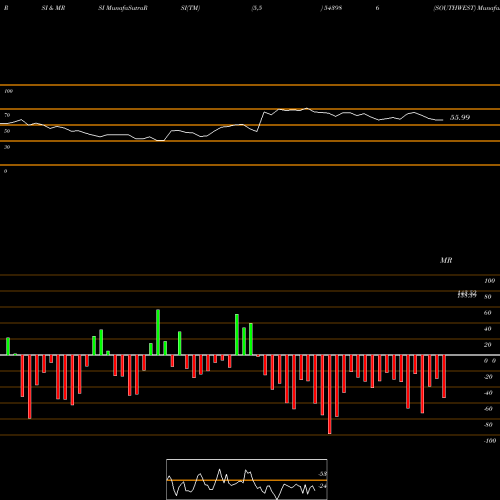Screen dimensions: 500x500
Task: Click the 24 value in the mini chart
Action: click(323, 486)
